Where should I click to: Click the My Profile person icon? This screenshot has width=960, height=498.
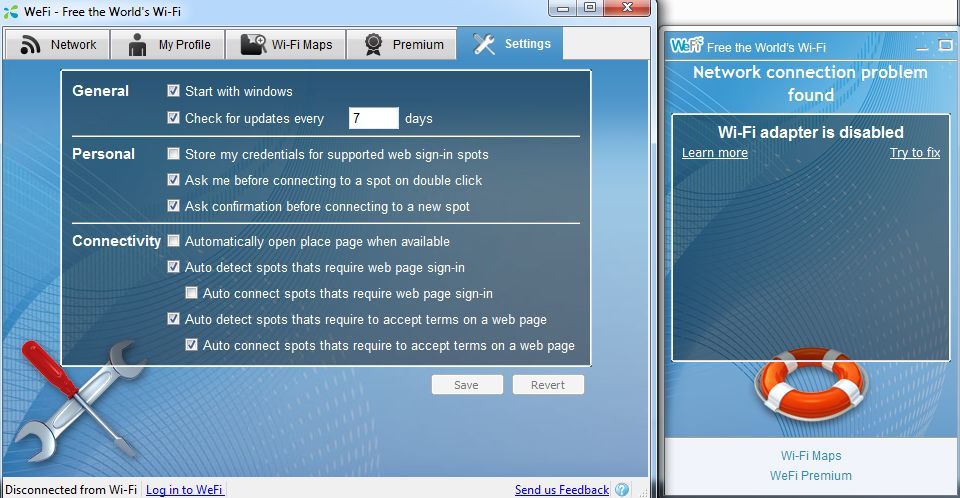(x=137, y=45)
